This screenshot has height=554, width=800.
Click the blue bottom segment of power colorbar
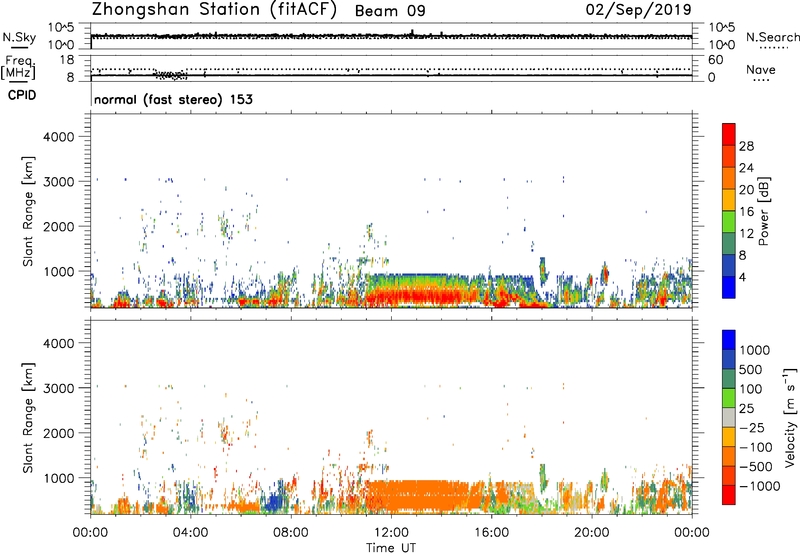coord(729,287)
